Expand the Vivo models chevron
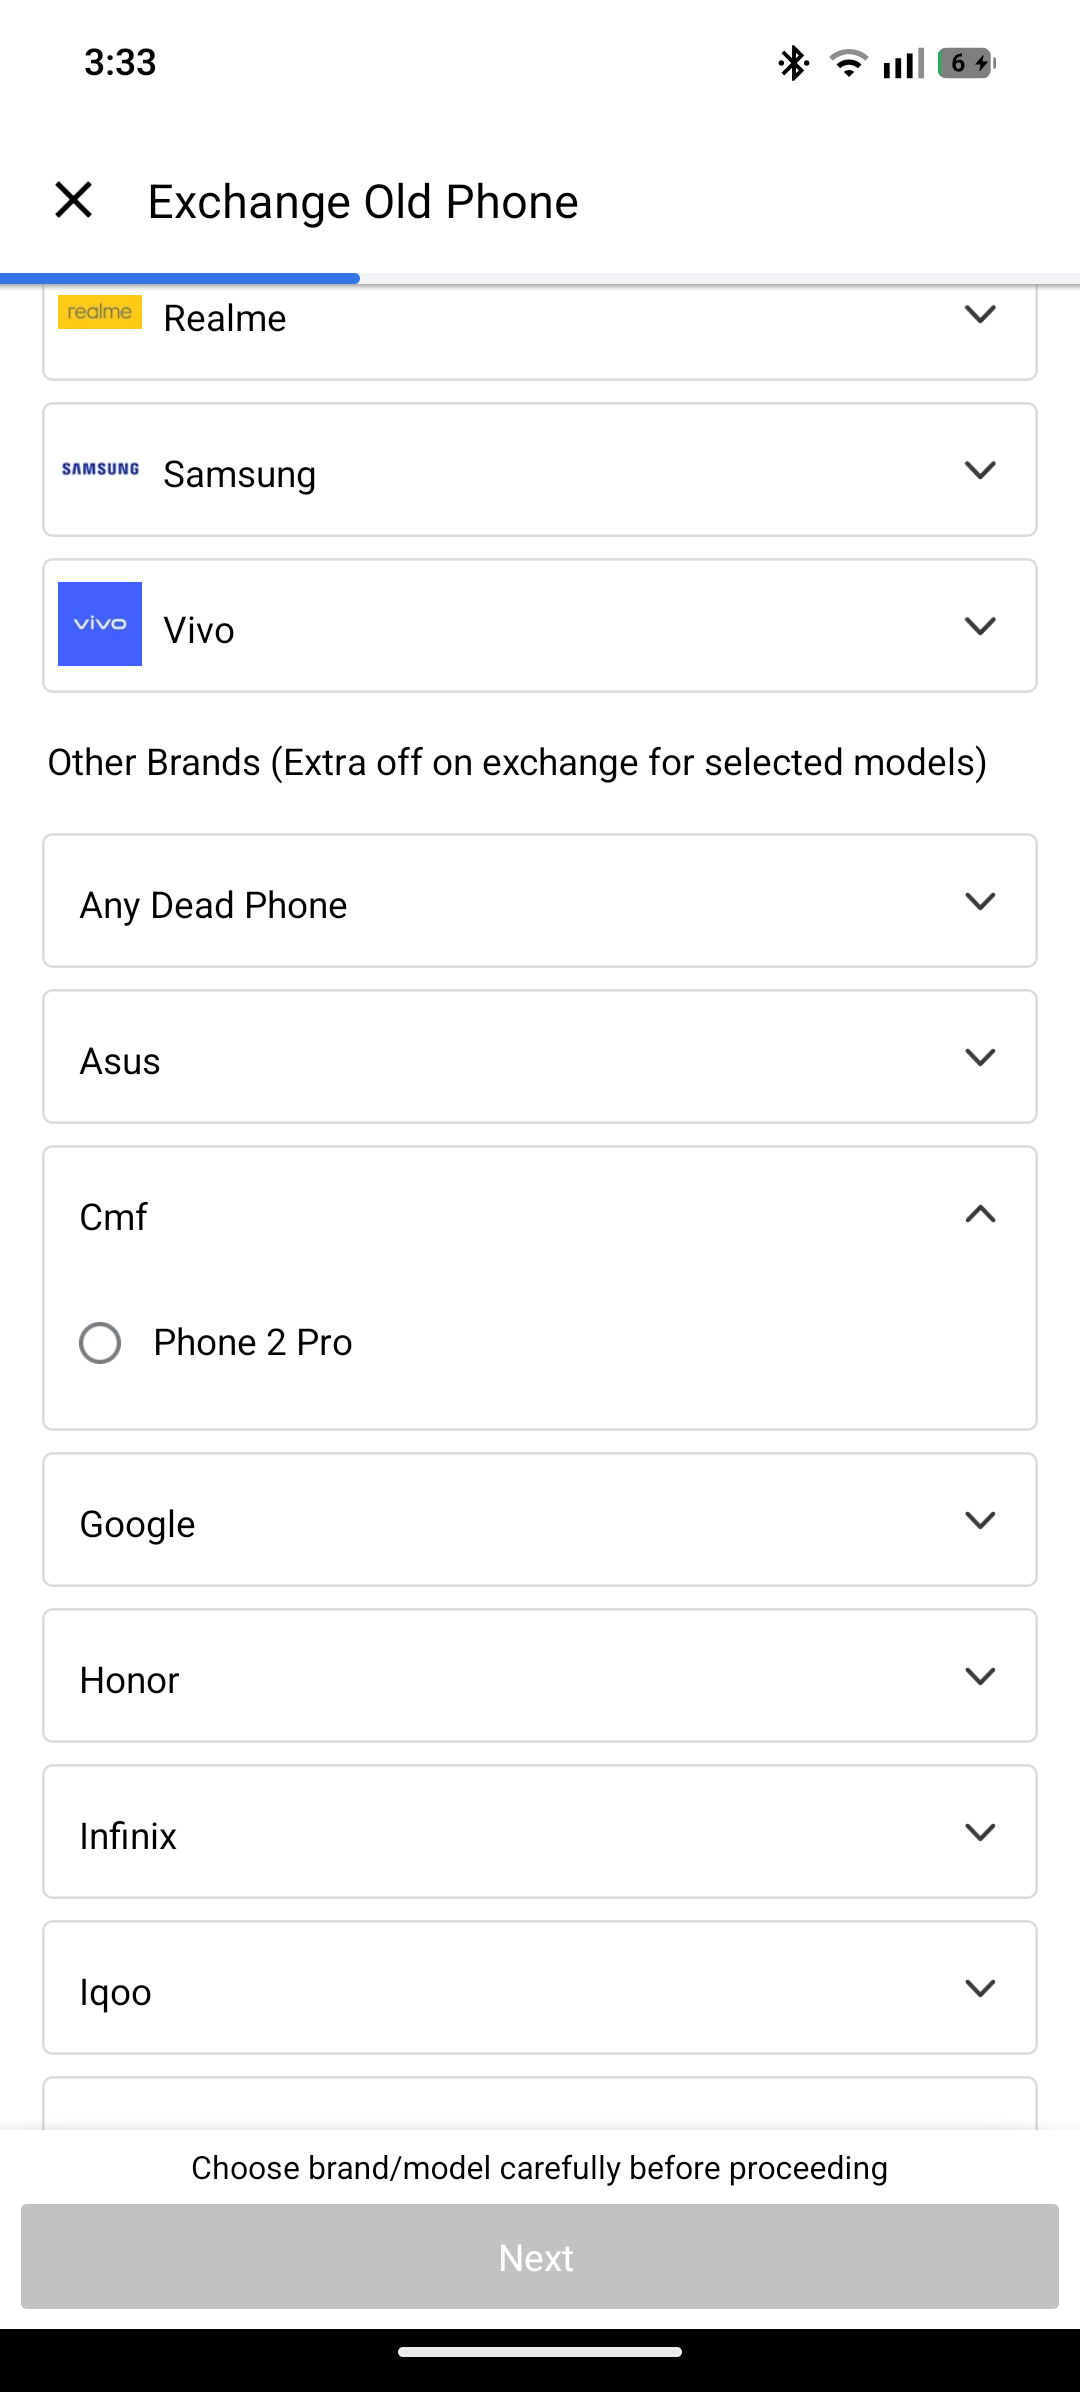This screenshot has height=2392, width=1080. point(980,626)
